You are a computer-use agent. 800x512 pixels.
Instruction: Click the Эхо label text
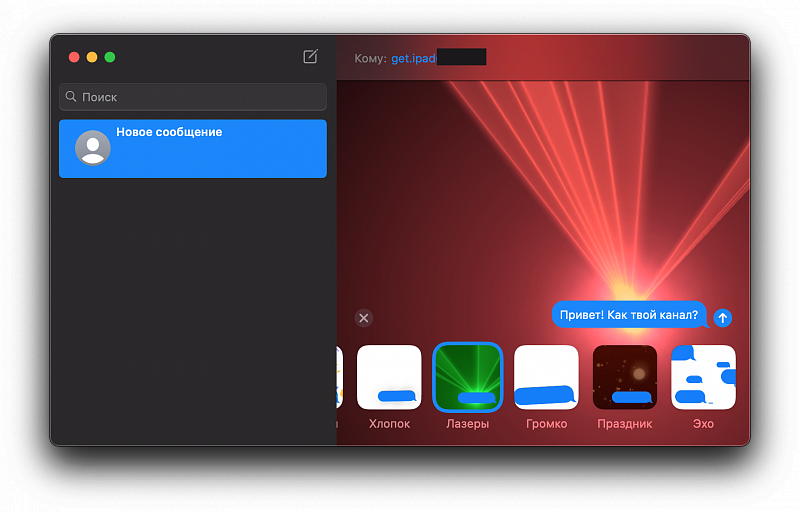click(x=703, y=424)
